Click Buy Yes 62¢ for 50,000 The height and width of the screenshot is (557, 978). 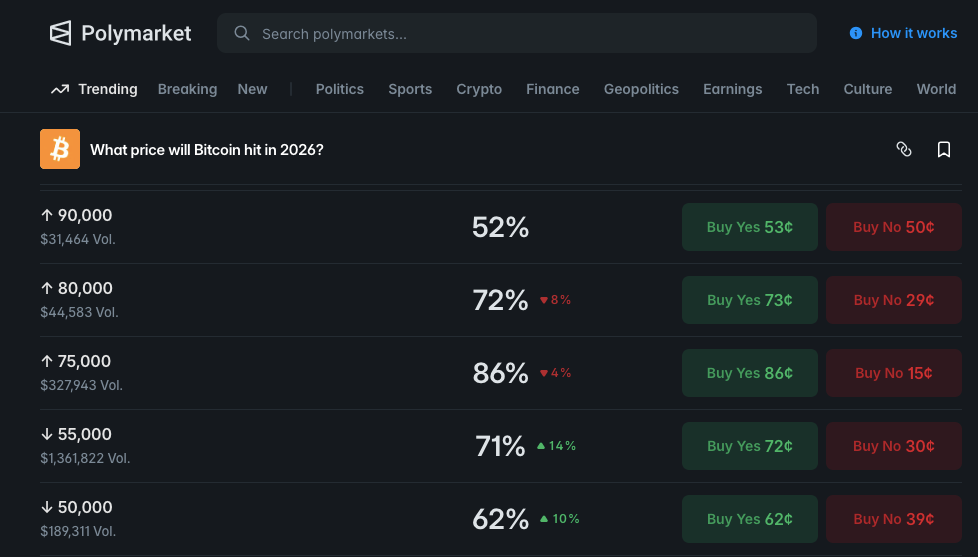749,519
